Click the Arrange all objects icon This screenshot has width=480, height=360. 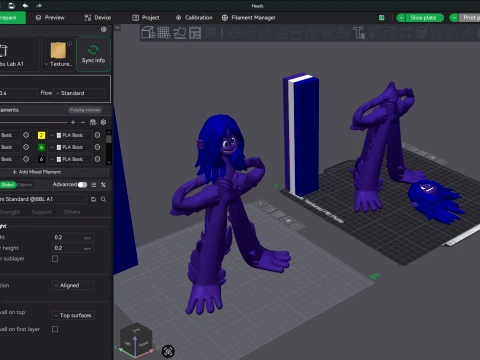(195, 33)
